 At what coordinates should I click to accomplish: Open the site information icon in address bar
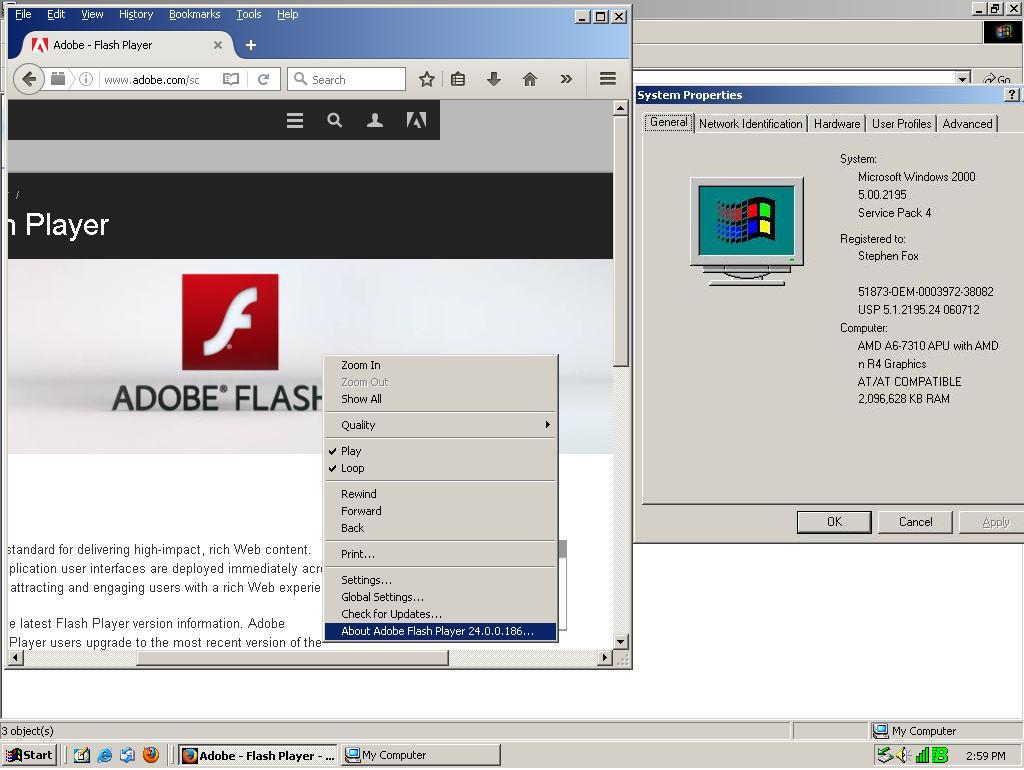86,80
